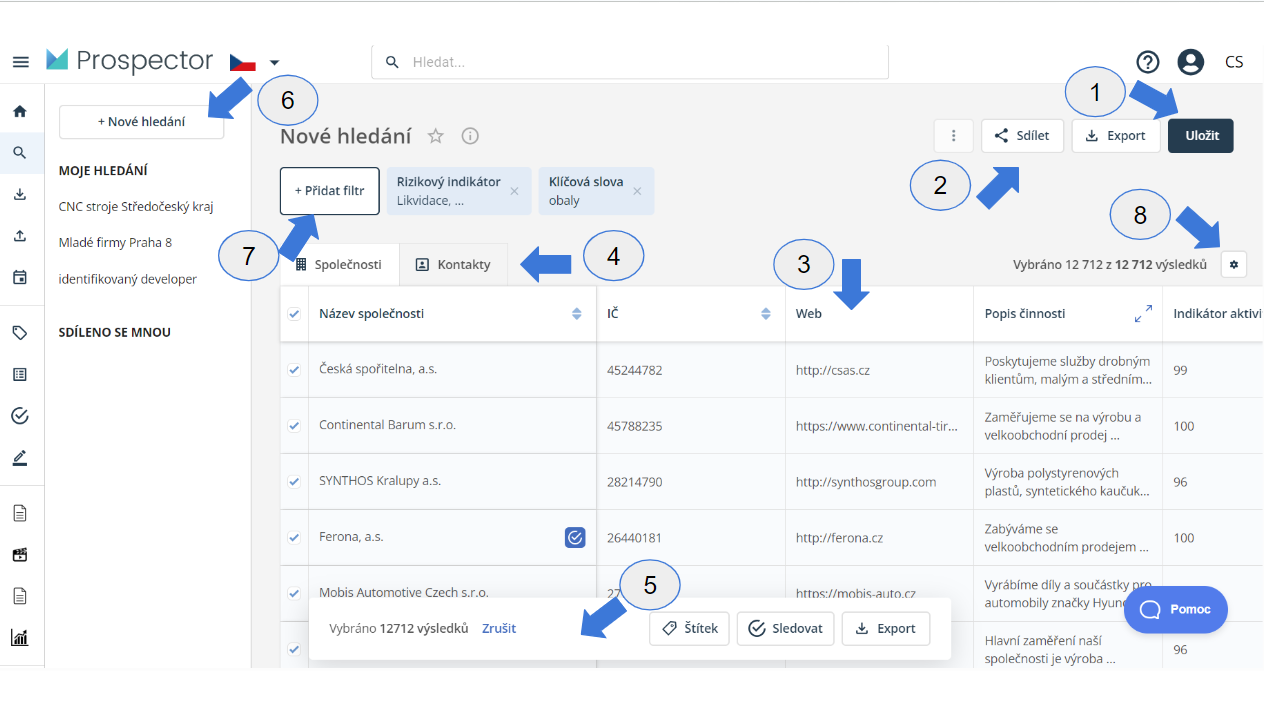This screenshot has height=712, width=1264.
Task: Open the document icon below the pencil icon
Action: pos(20,513)
